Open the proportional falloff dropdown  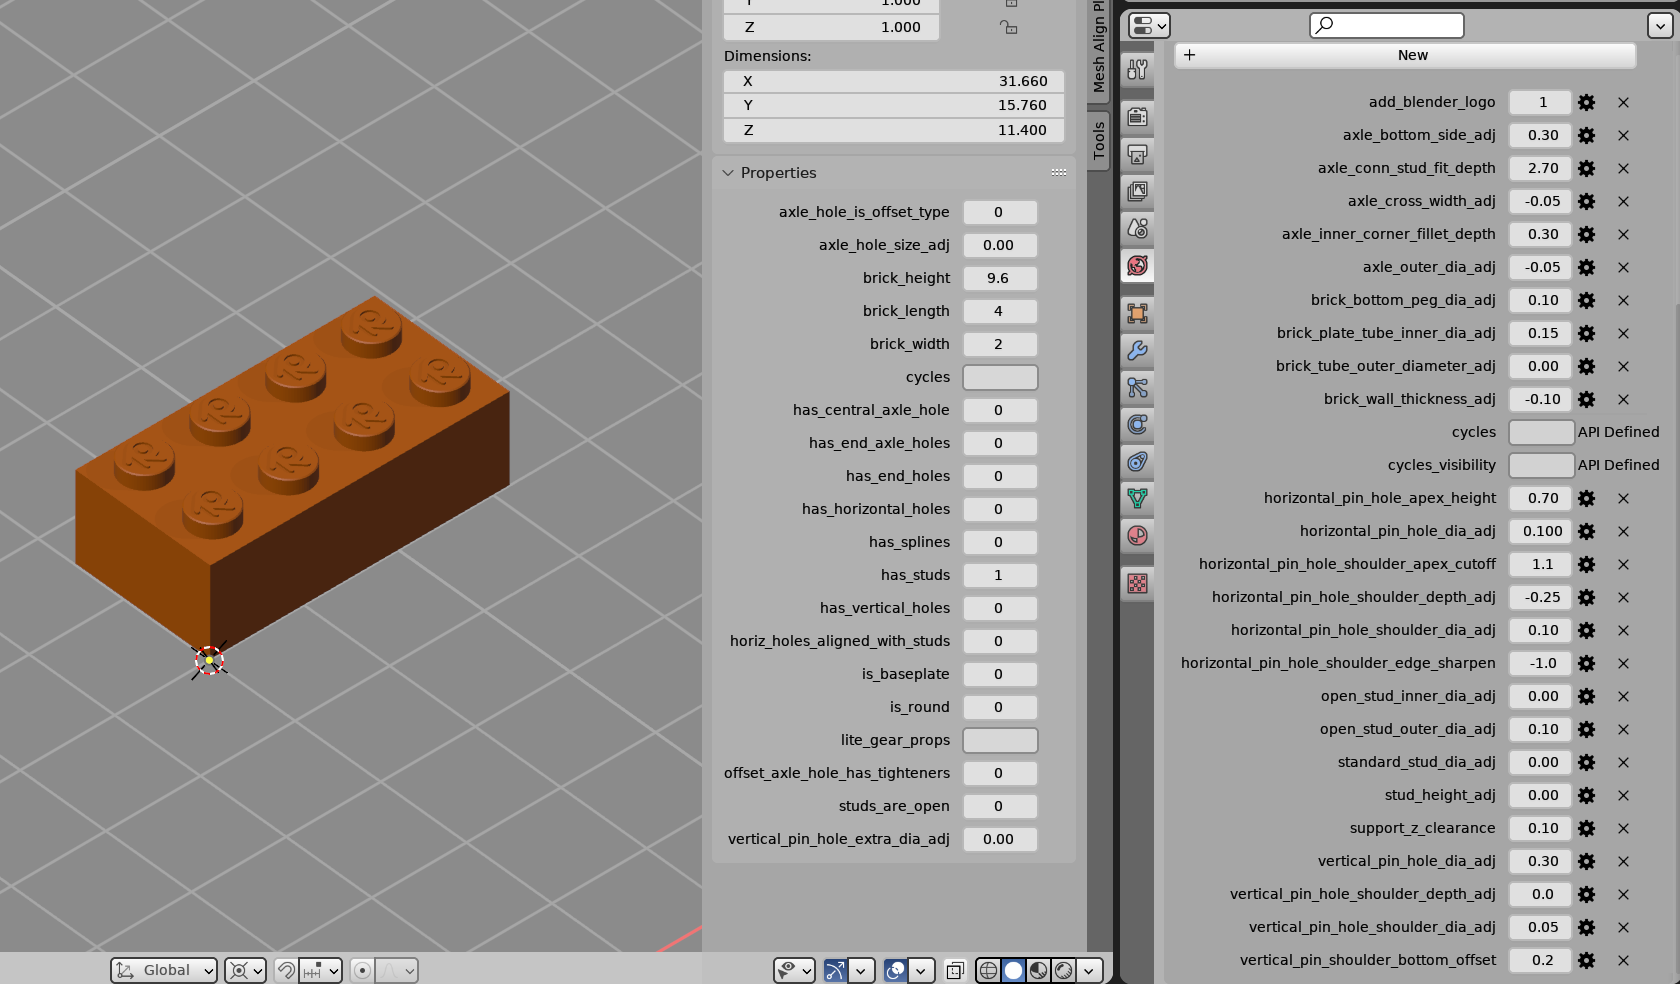point(397,970)
